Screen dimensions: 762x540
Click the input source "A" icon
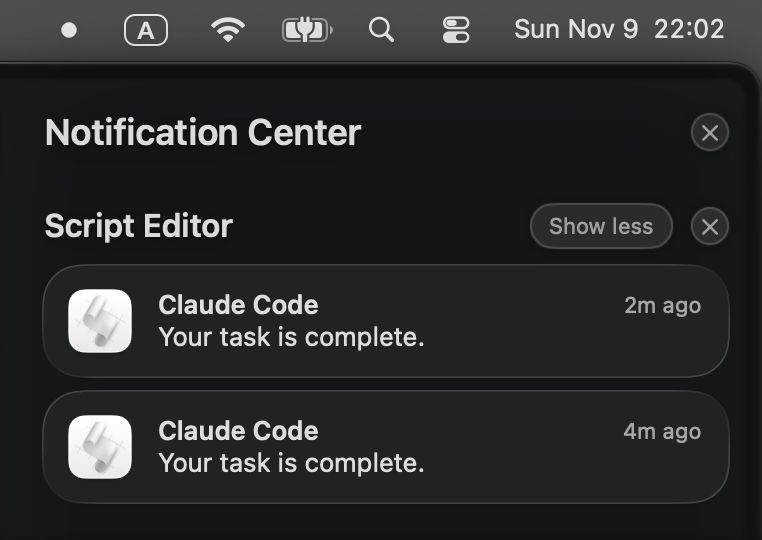click(x=146, y=30)
